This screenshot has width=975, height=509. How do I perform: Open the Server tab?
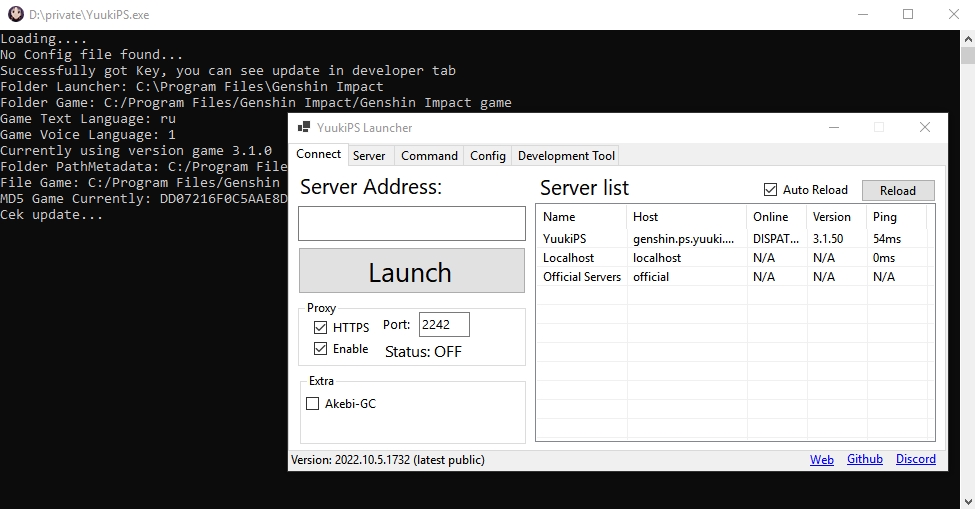[x=369, y=156]
